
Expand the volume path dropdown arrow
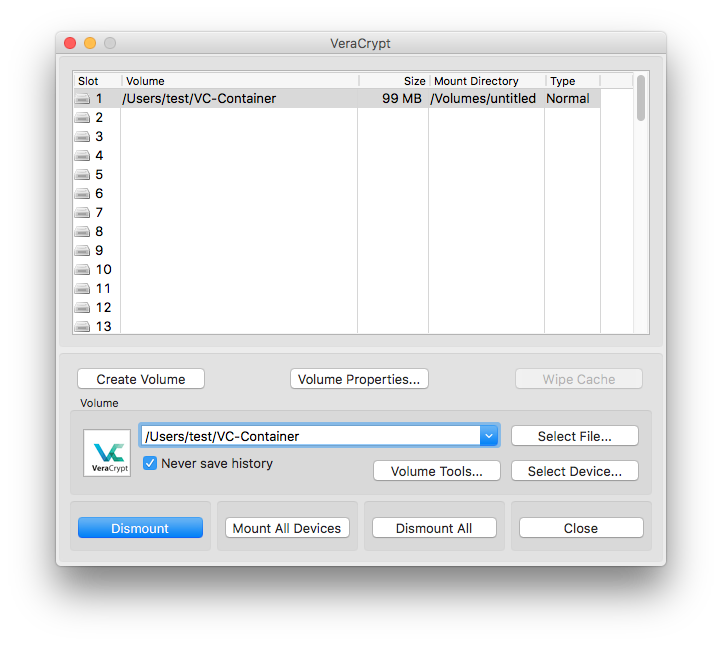tap(488, 436)
